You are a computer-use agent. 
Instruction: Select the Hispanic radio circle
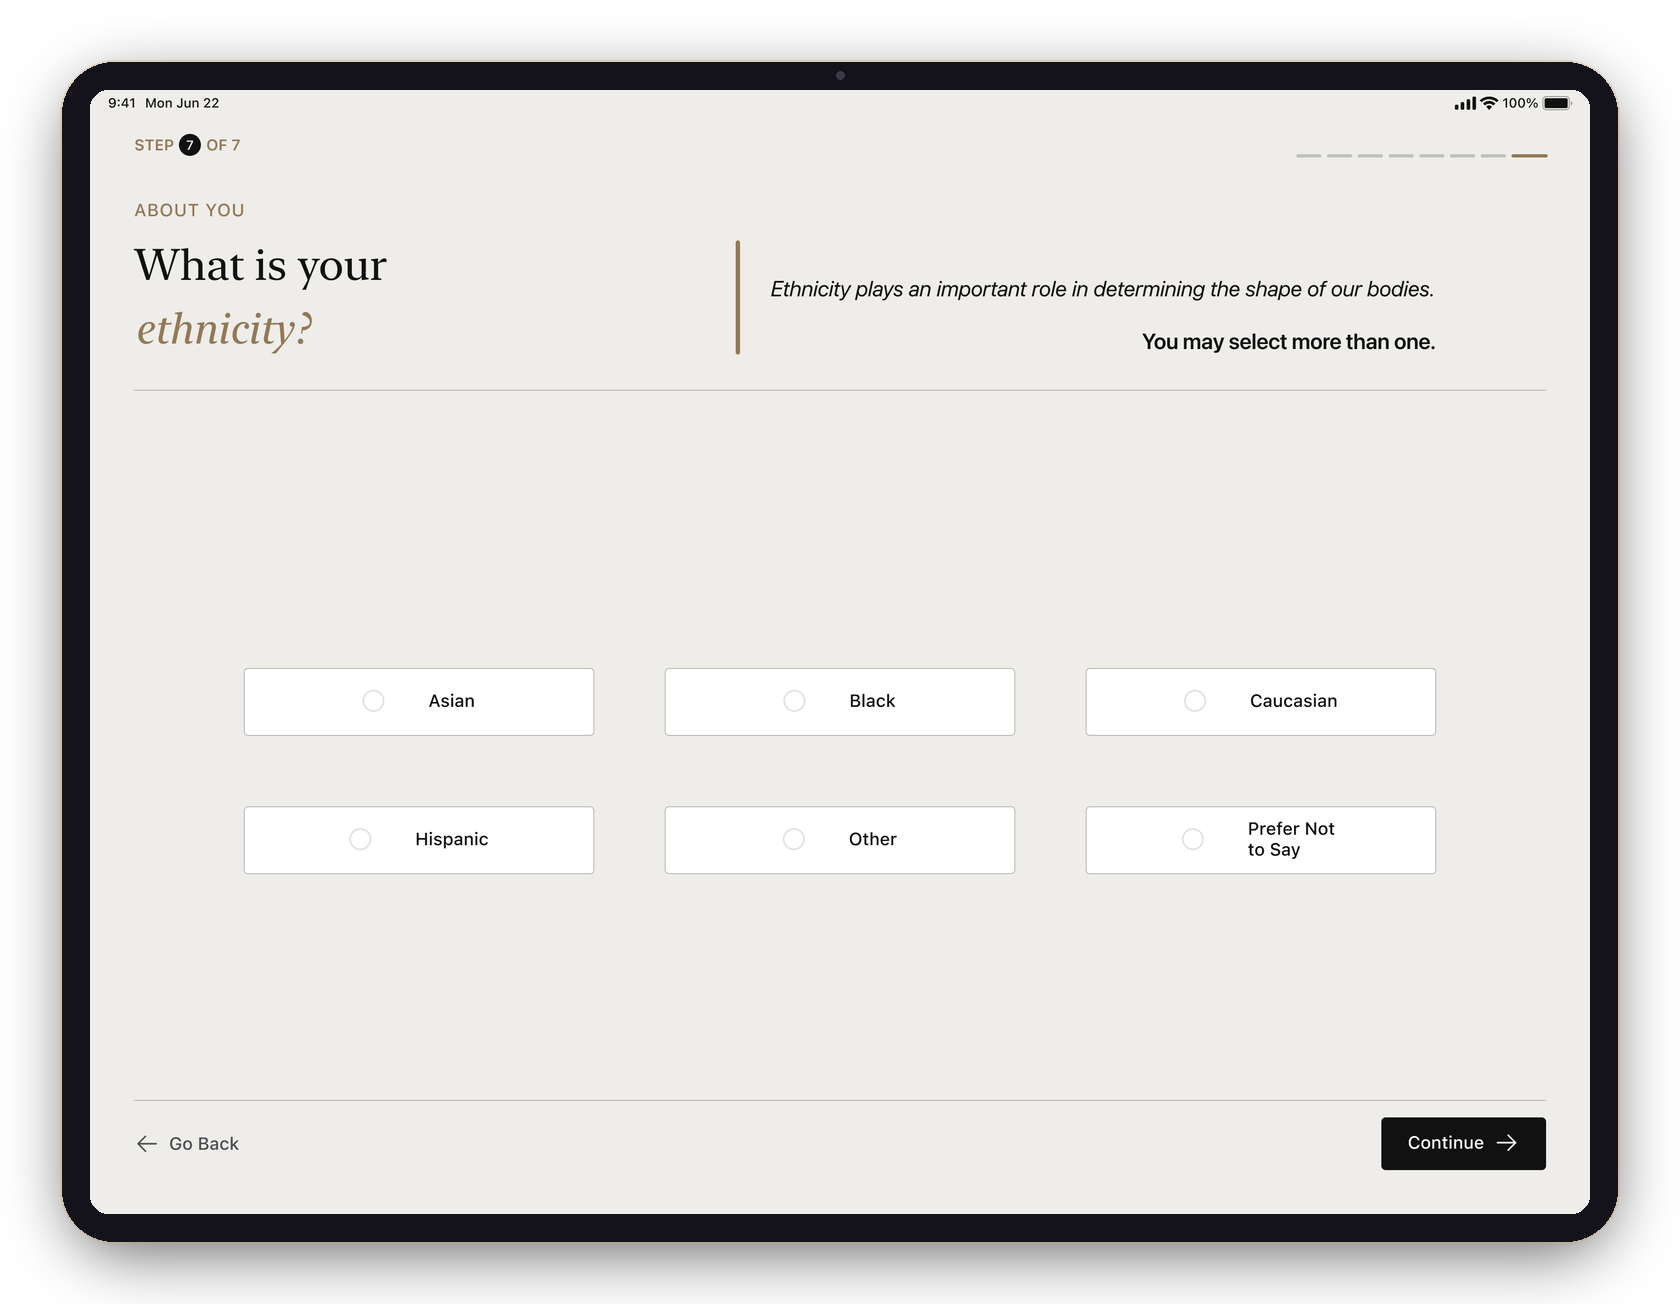click(360, 839)
